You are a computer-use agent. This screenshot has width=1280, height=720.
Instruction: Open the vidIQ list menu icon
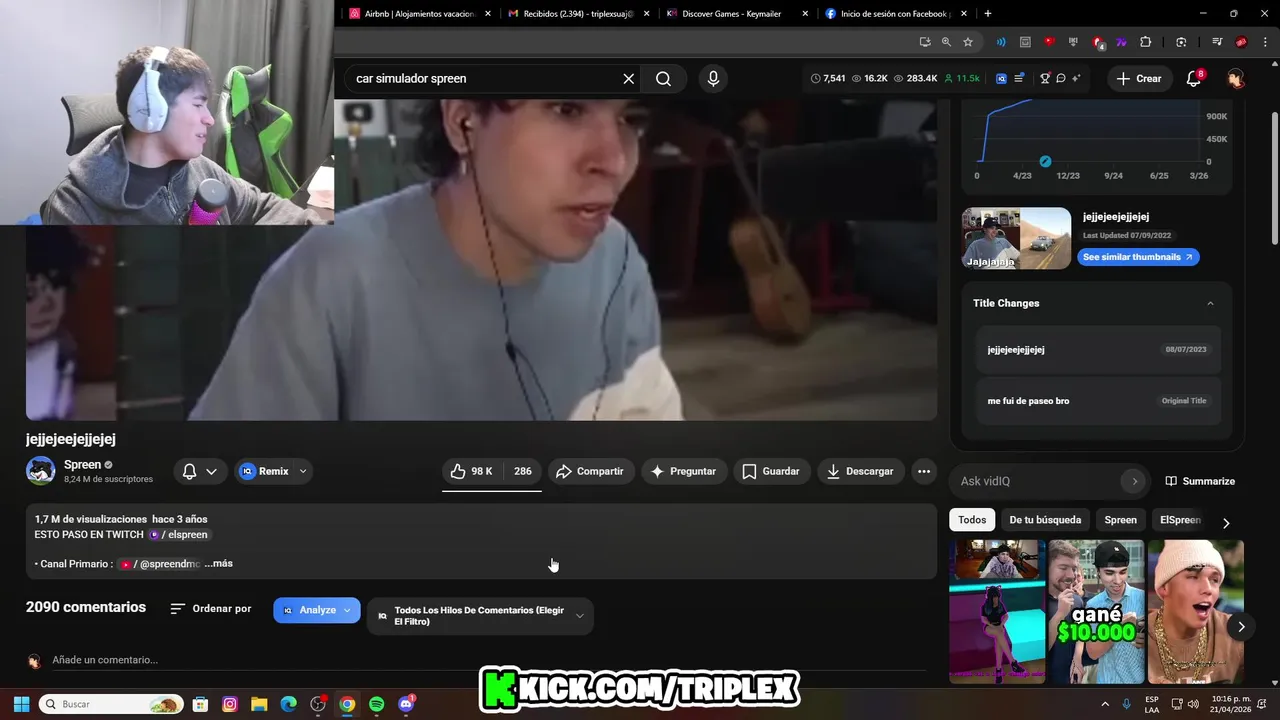pos(1019,78)
